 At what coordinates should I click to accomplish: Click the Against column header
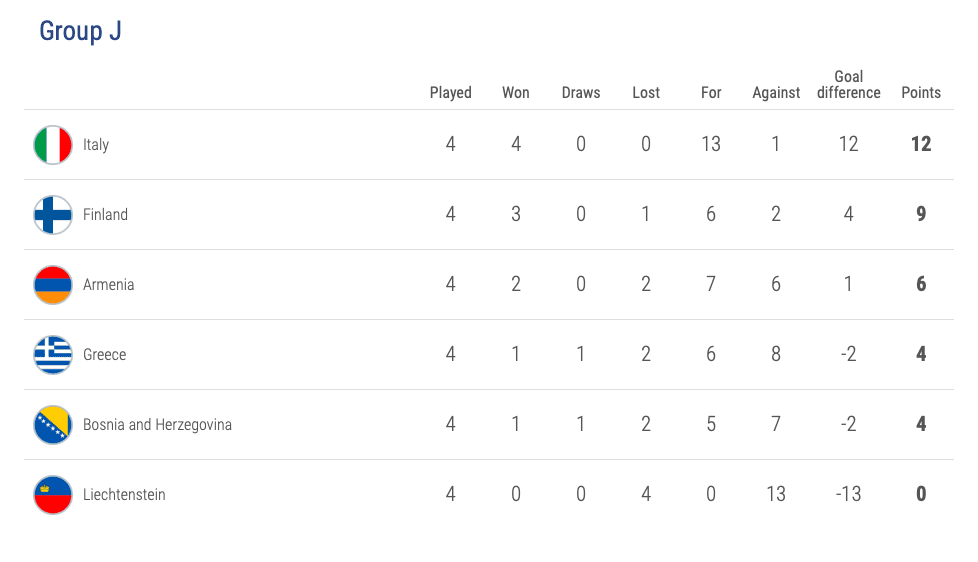coord(776,93)
